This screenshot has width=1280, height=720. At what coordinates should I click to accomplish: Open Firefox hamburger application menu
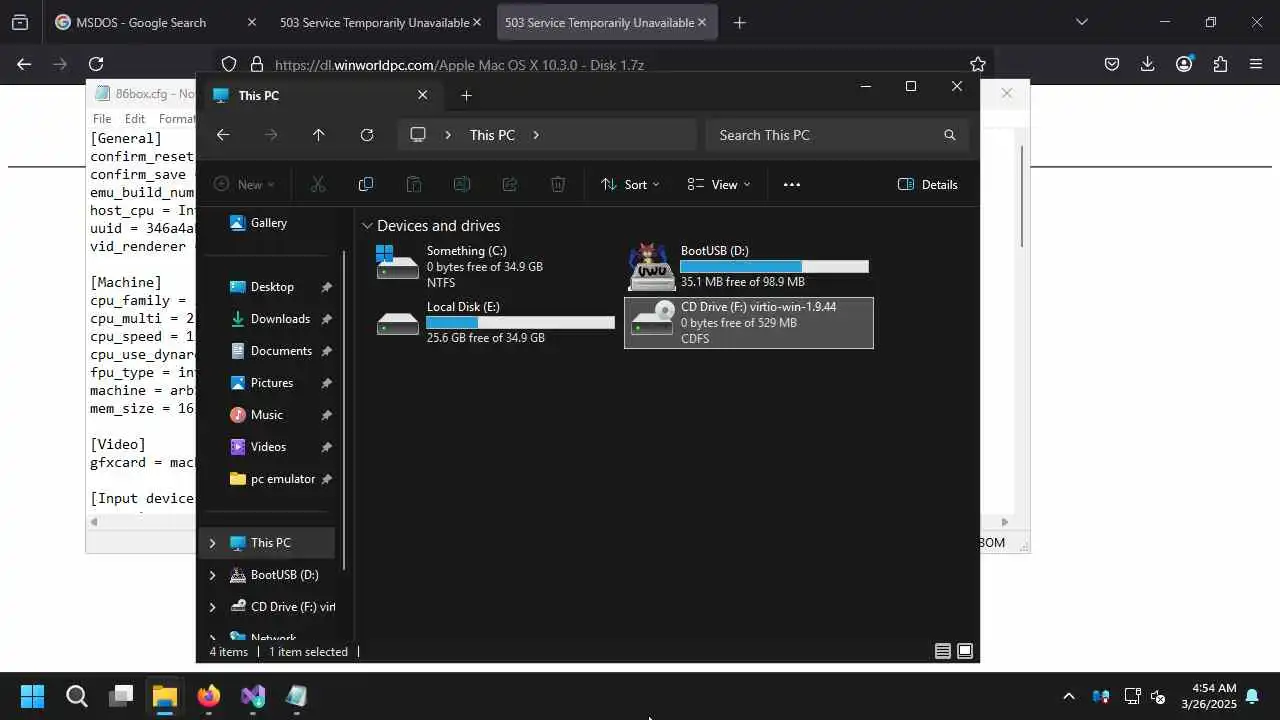click(1256, 64)
